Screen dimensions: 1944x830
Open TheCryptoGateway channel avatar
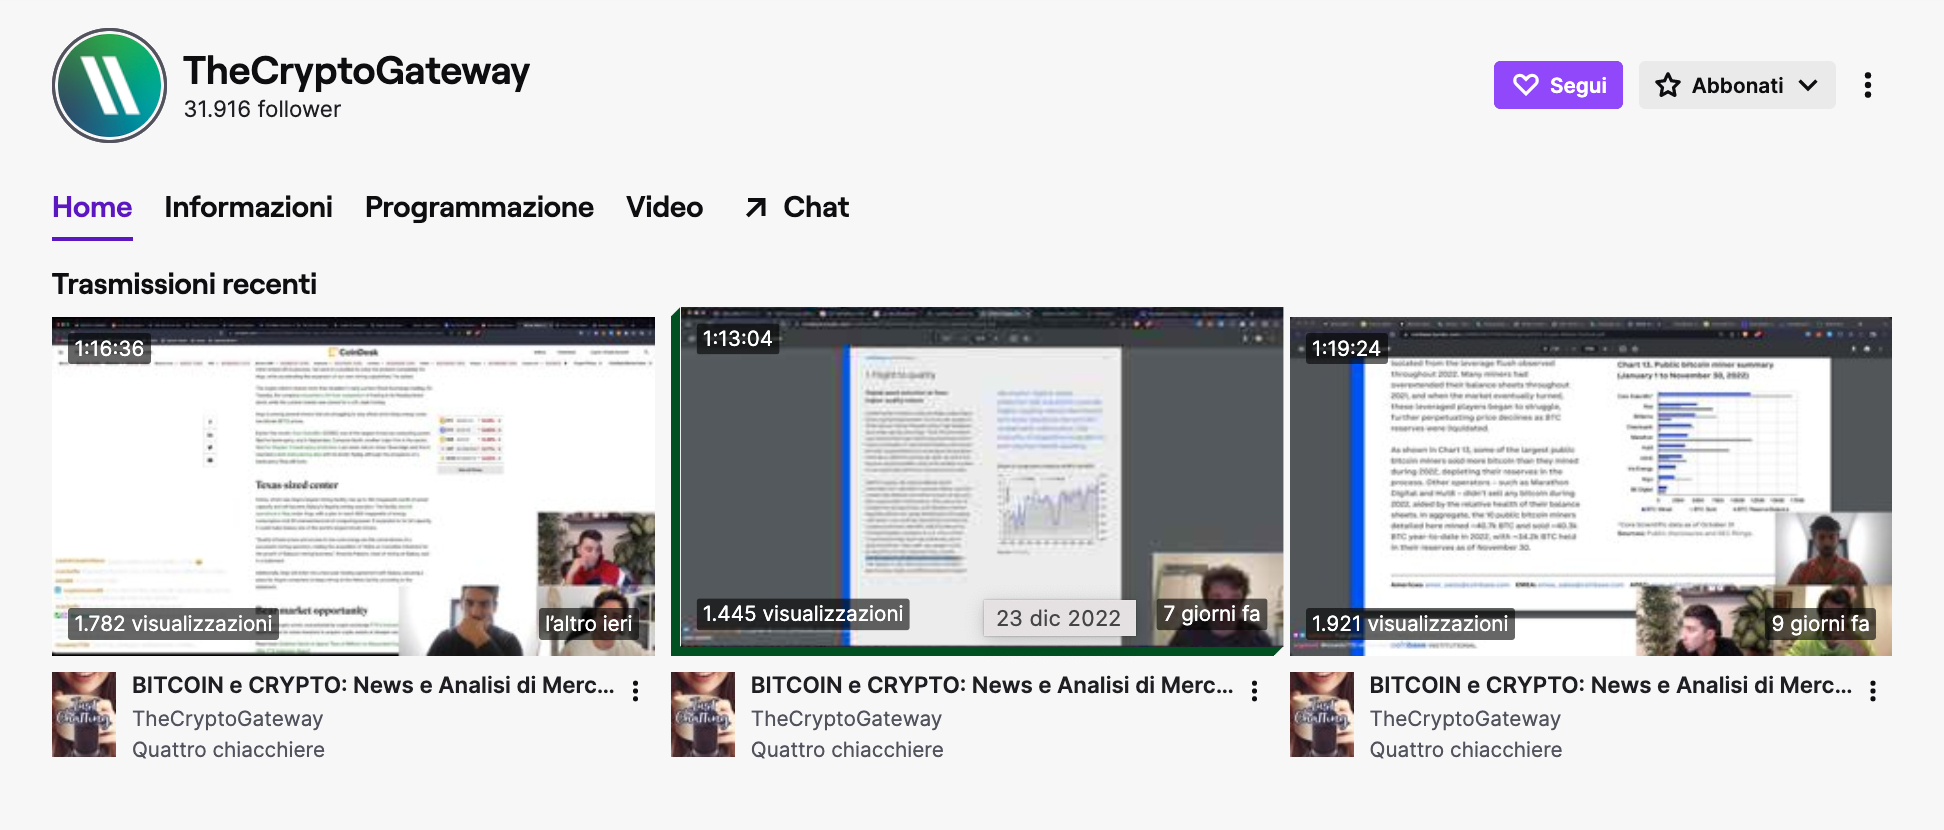[x=109, y=85]
